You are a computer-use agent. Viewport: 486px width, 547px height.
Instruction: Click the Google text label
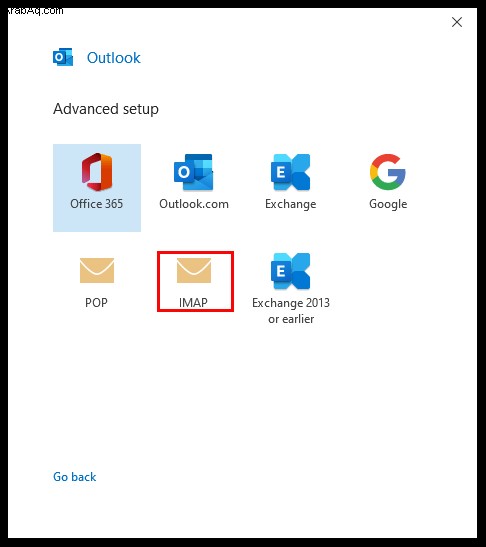pyautogui.click(x=388, y=204)
